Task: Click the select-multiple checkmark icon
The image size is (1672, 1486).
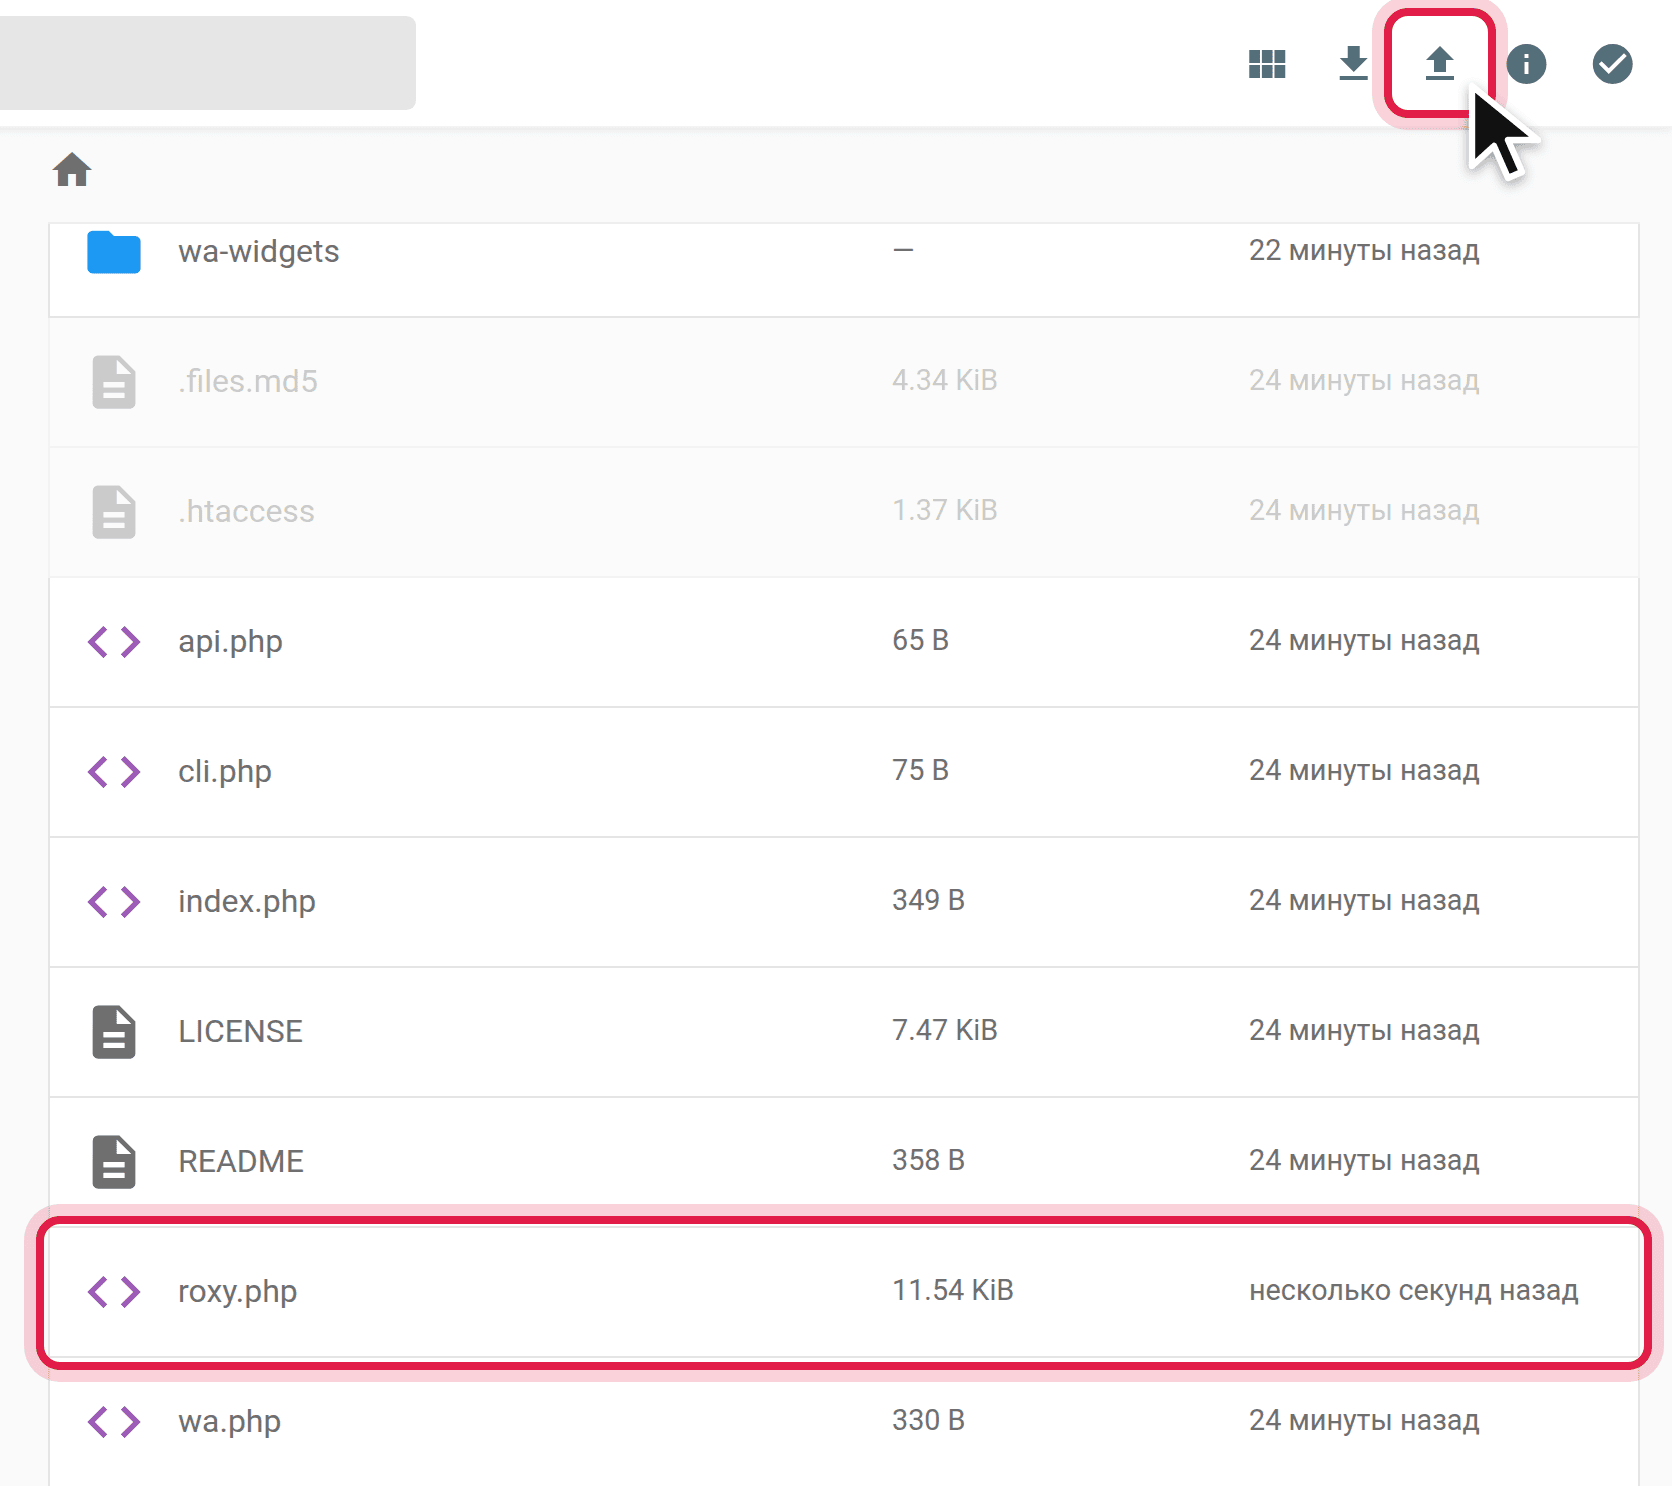Action: click(x=1612, y=64)
